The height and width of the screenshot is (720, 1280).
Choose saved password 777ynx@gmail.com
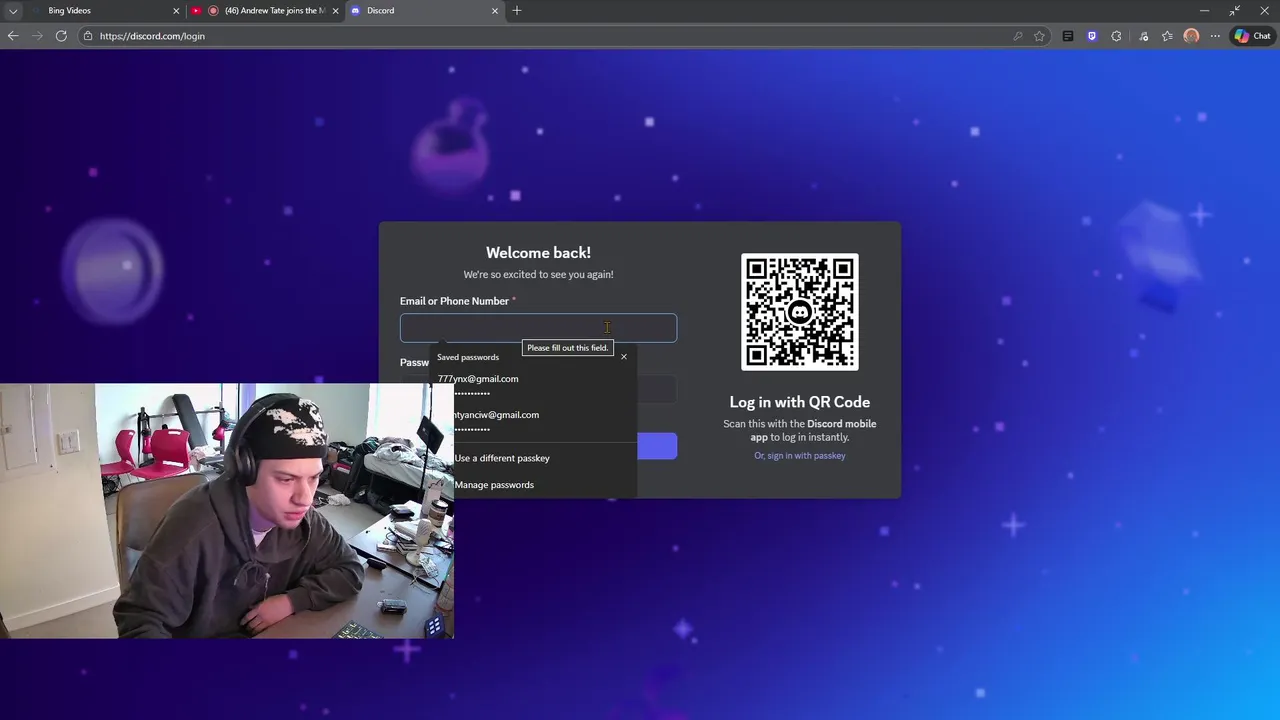coord(535,385)
